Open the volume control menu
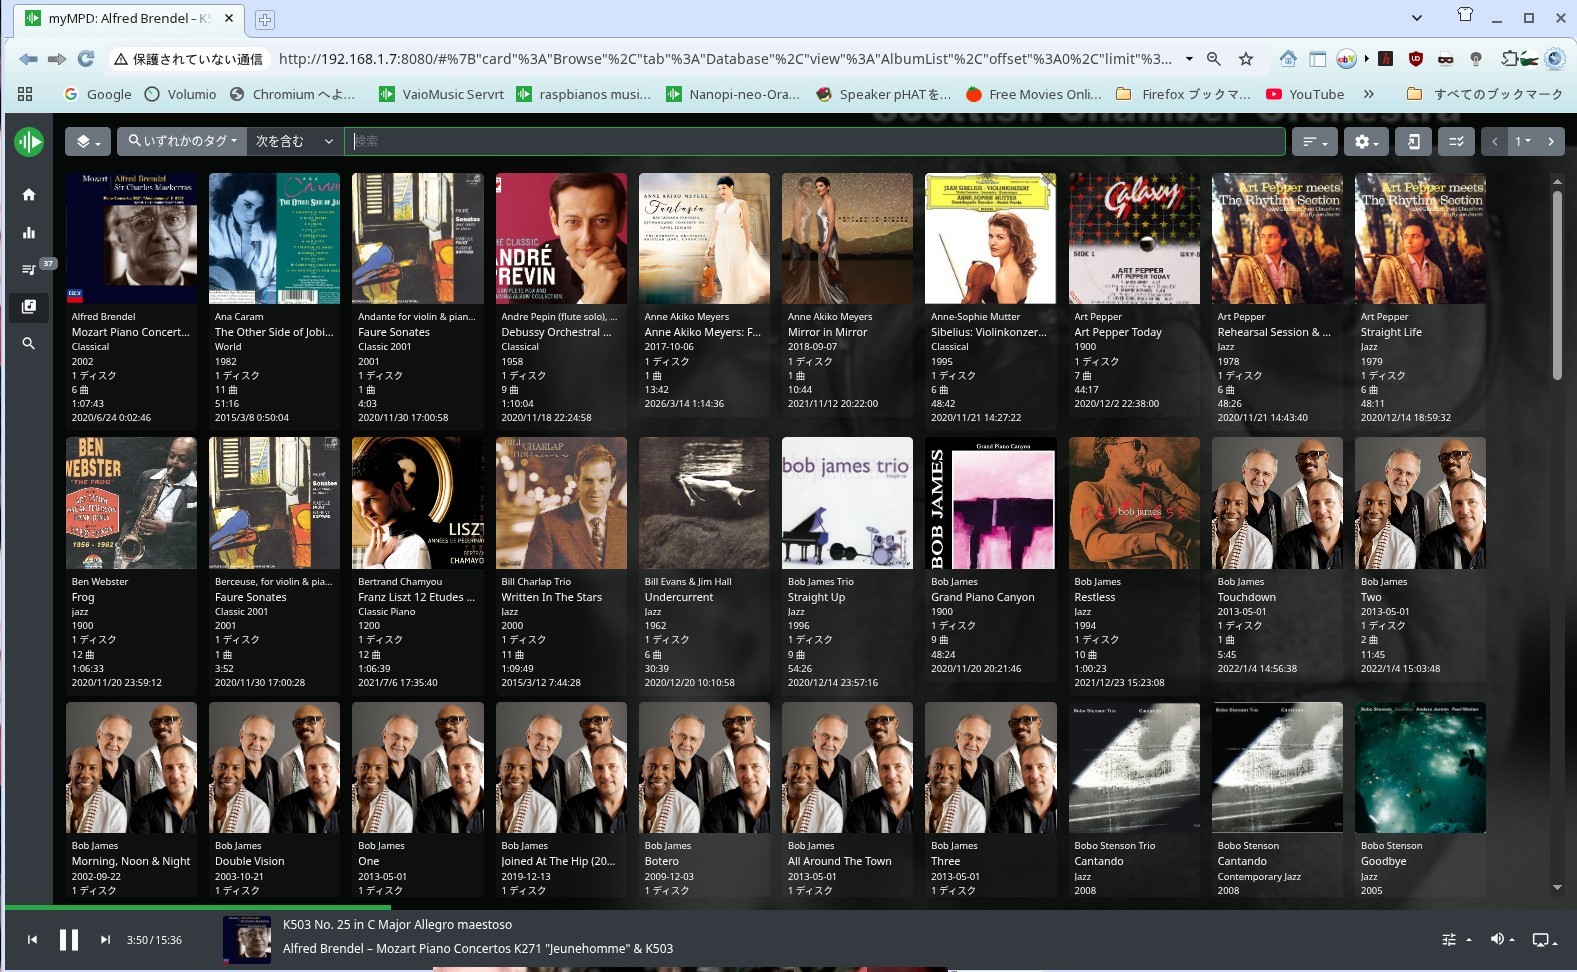The image size is (1577, 972). coord(1501,940)
